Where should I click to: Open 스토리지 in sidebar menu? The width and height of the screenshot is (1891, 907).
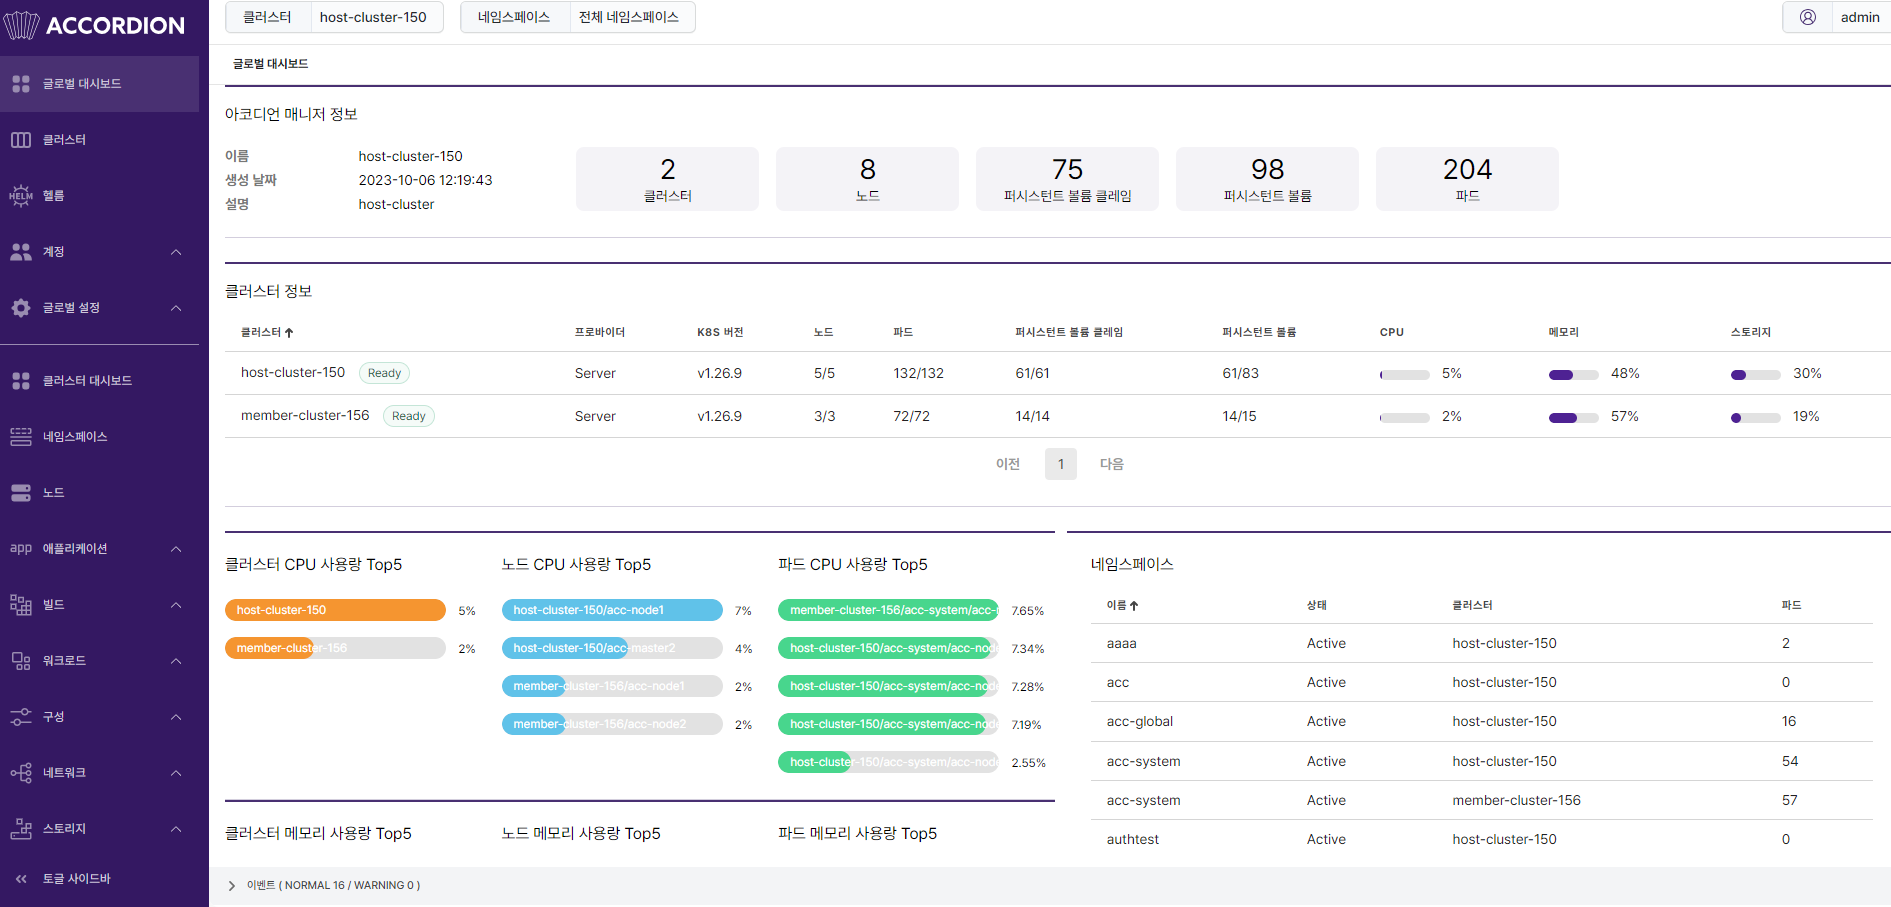coord(64,829)
